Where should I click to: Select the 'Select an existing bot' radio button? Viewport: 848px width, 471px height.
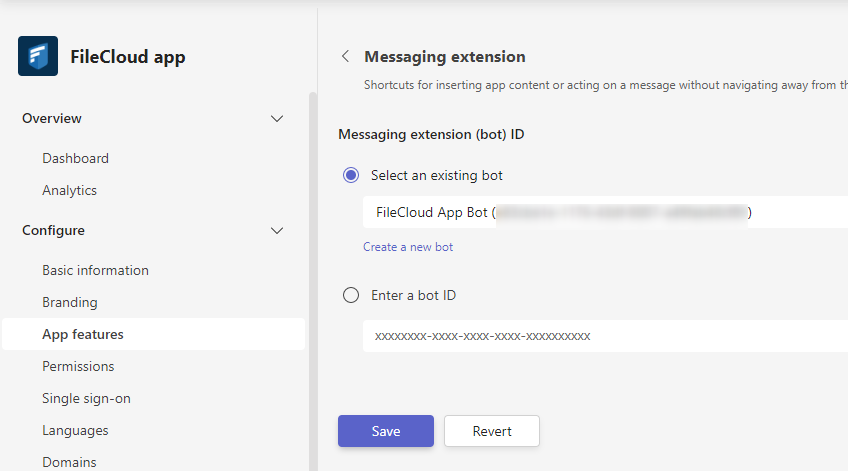click(x=351, y=175)
